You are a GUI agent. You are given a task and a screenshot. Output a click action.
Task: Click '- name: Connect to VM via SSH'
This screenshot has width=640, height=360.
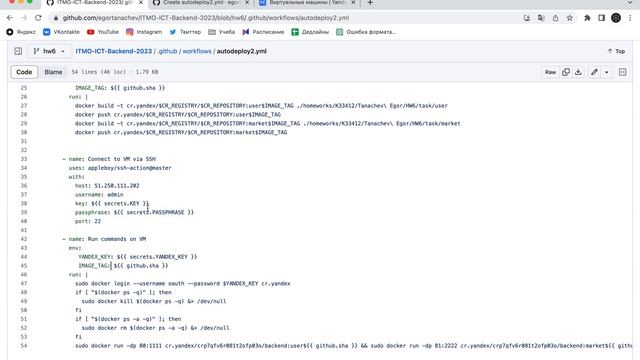109,159
